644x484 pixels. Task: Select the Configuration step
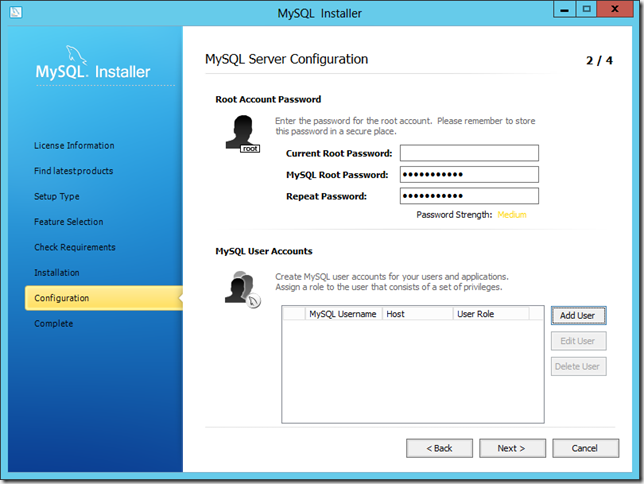pyautogui.click(x=62, y=298)
